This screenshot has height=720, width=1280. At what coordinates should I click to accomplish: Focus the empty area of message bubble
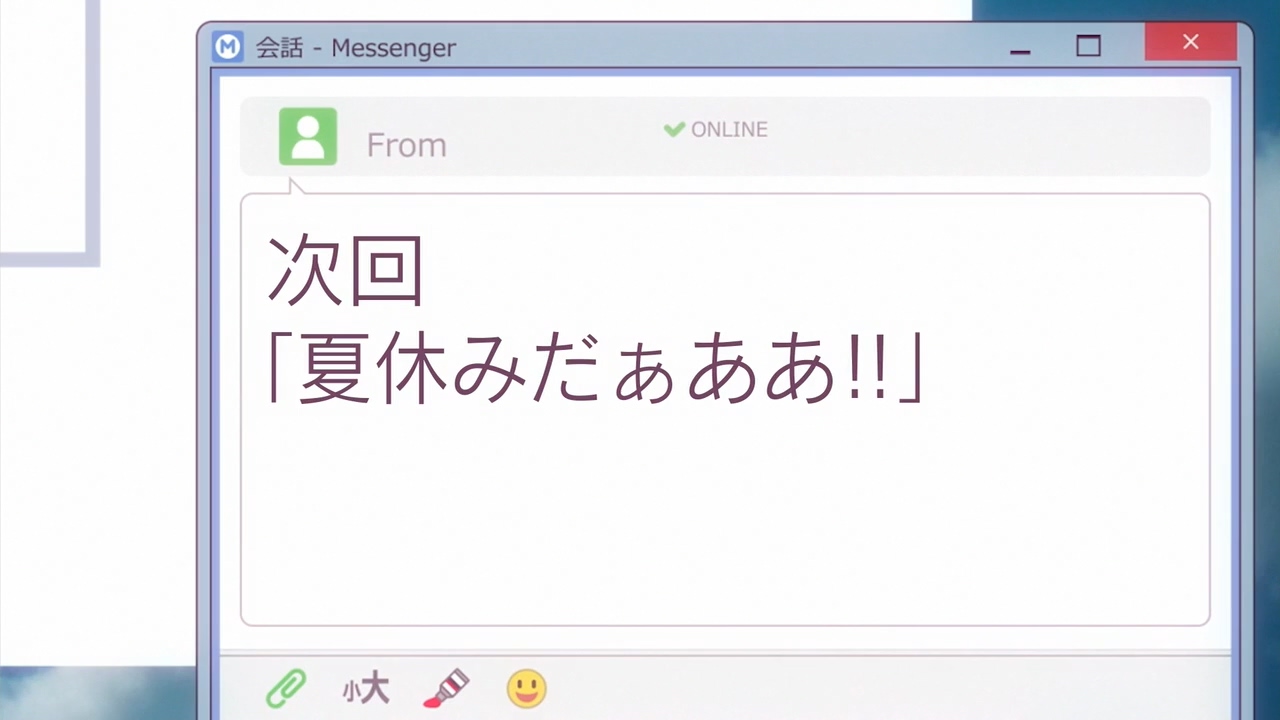(725, 520)
